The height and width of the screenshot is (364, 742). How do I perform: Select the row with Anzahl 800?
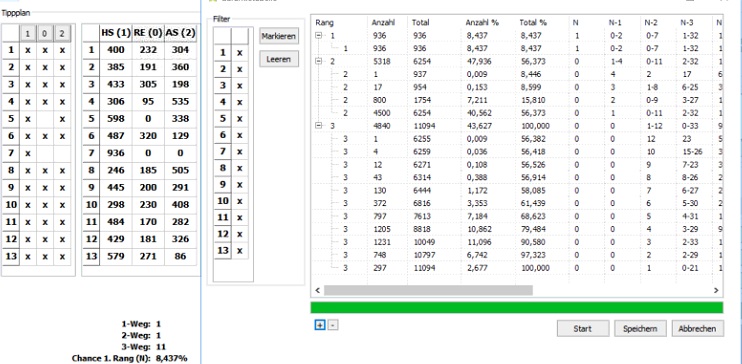pos(517,100)
